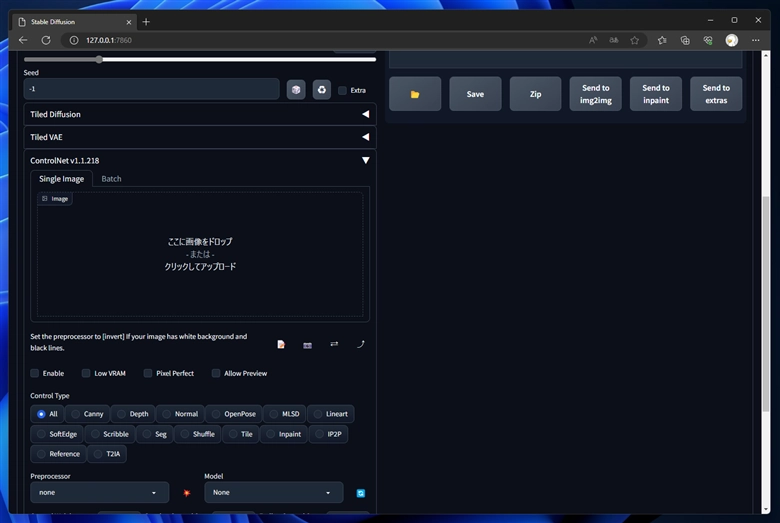
Task: View site information icon in address bar
Action: click(74, 40)
